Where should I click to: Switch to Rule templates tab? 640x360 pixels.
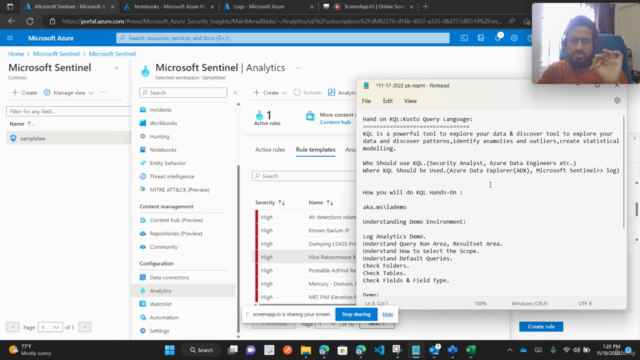(316, 150)
